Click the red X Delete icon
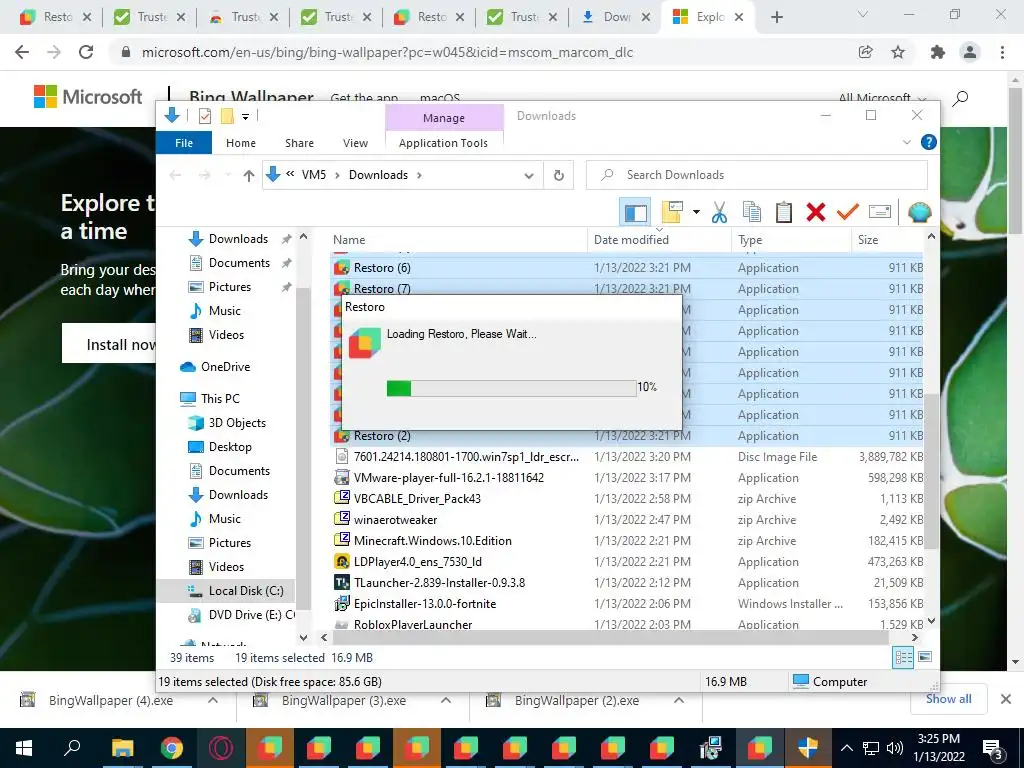The width and height of the screenshot is (1024, 768). [x=816, y=212]
